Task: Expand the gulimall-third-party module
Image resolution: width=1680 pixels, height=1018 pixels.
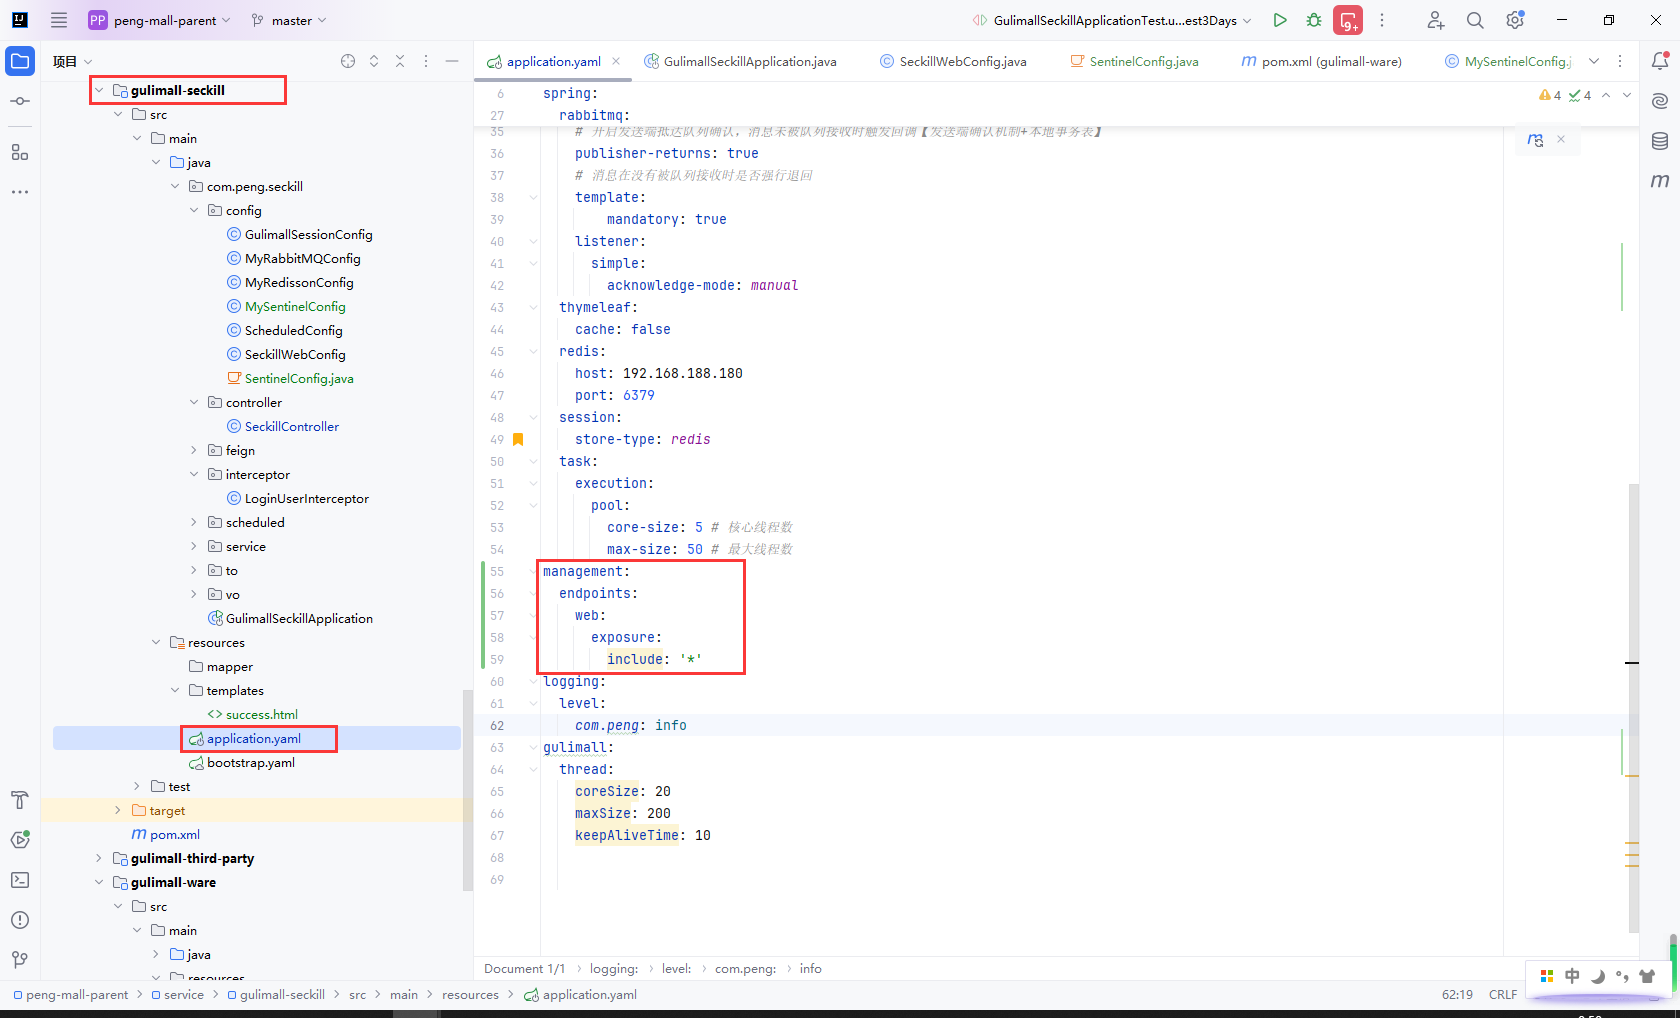Action: pyautogui.click(x=99, y=858)
